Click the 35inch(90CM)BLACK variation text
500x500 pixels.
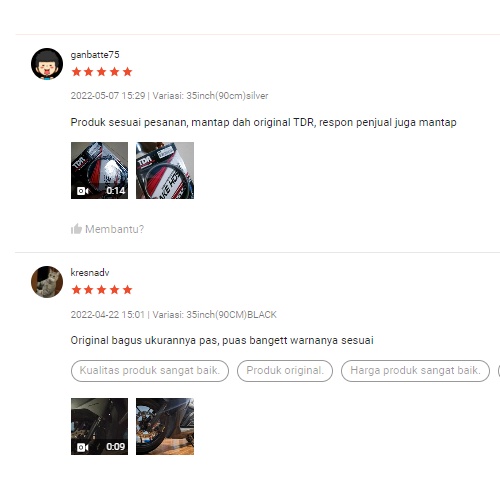pyautogui.click(x=232, y=315)
